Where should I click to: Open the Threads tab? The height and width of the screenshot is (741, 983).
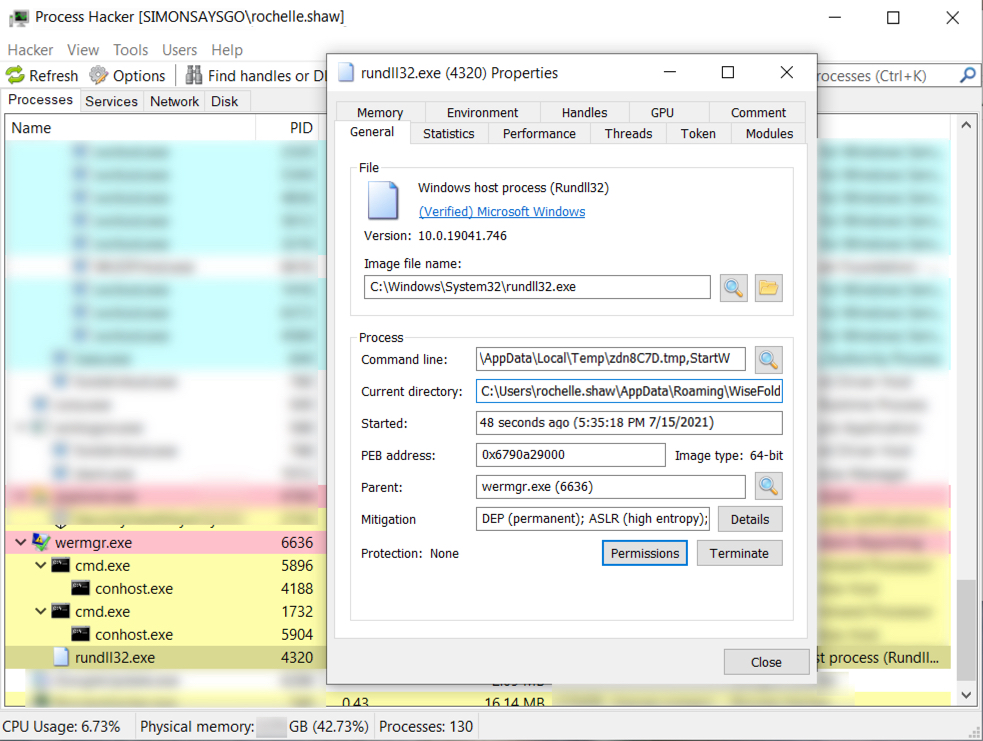(x=628, y=134)
